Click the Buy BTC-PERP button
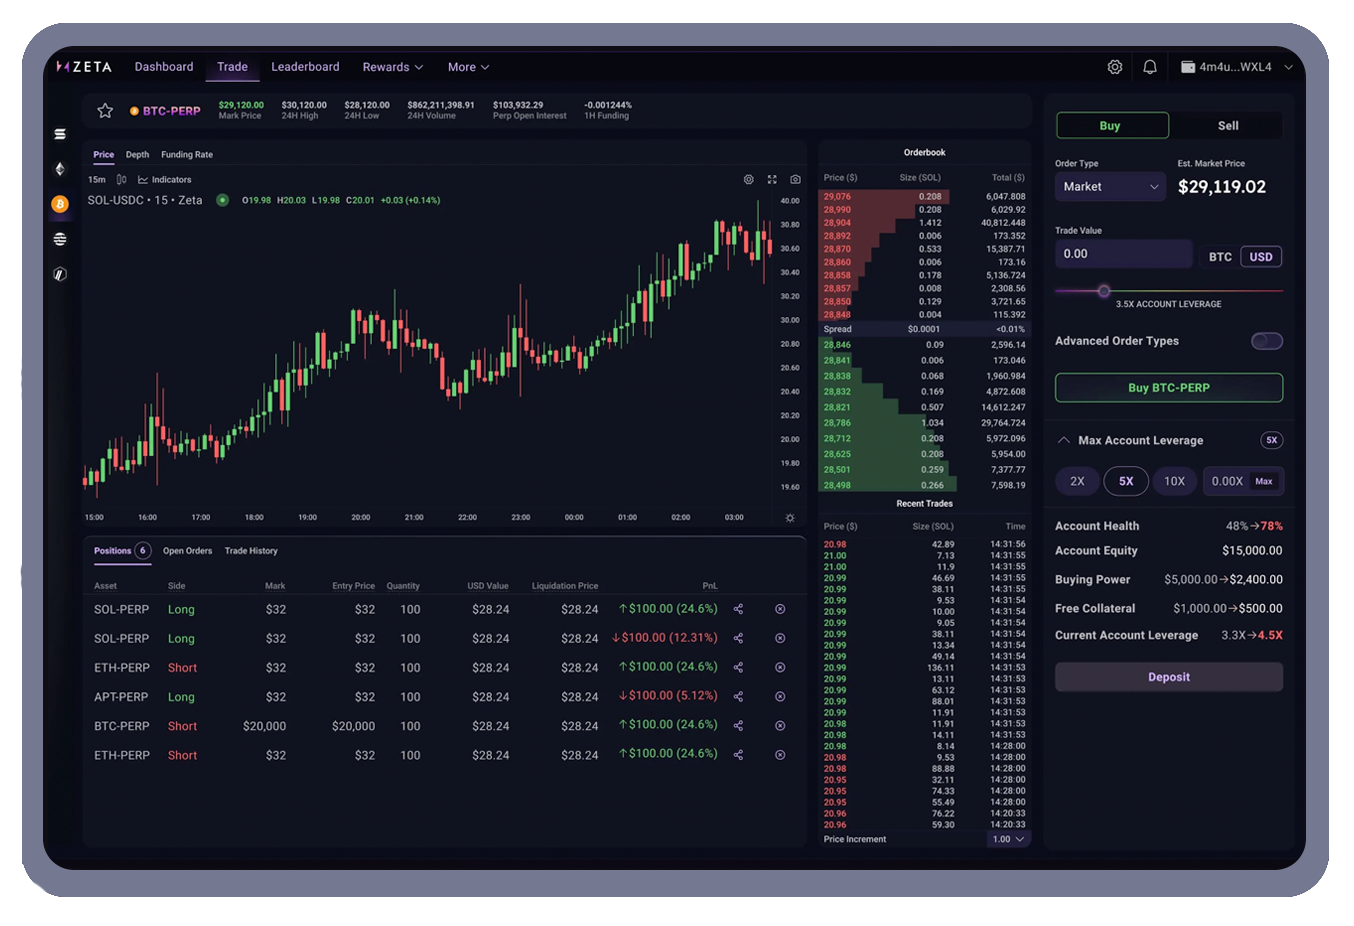 click(x=1168, y=388)
